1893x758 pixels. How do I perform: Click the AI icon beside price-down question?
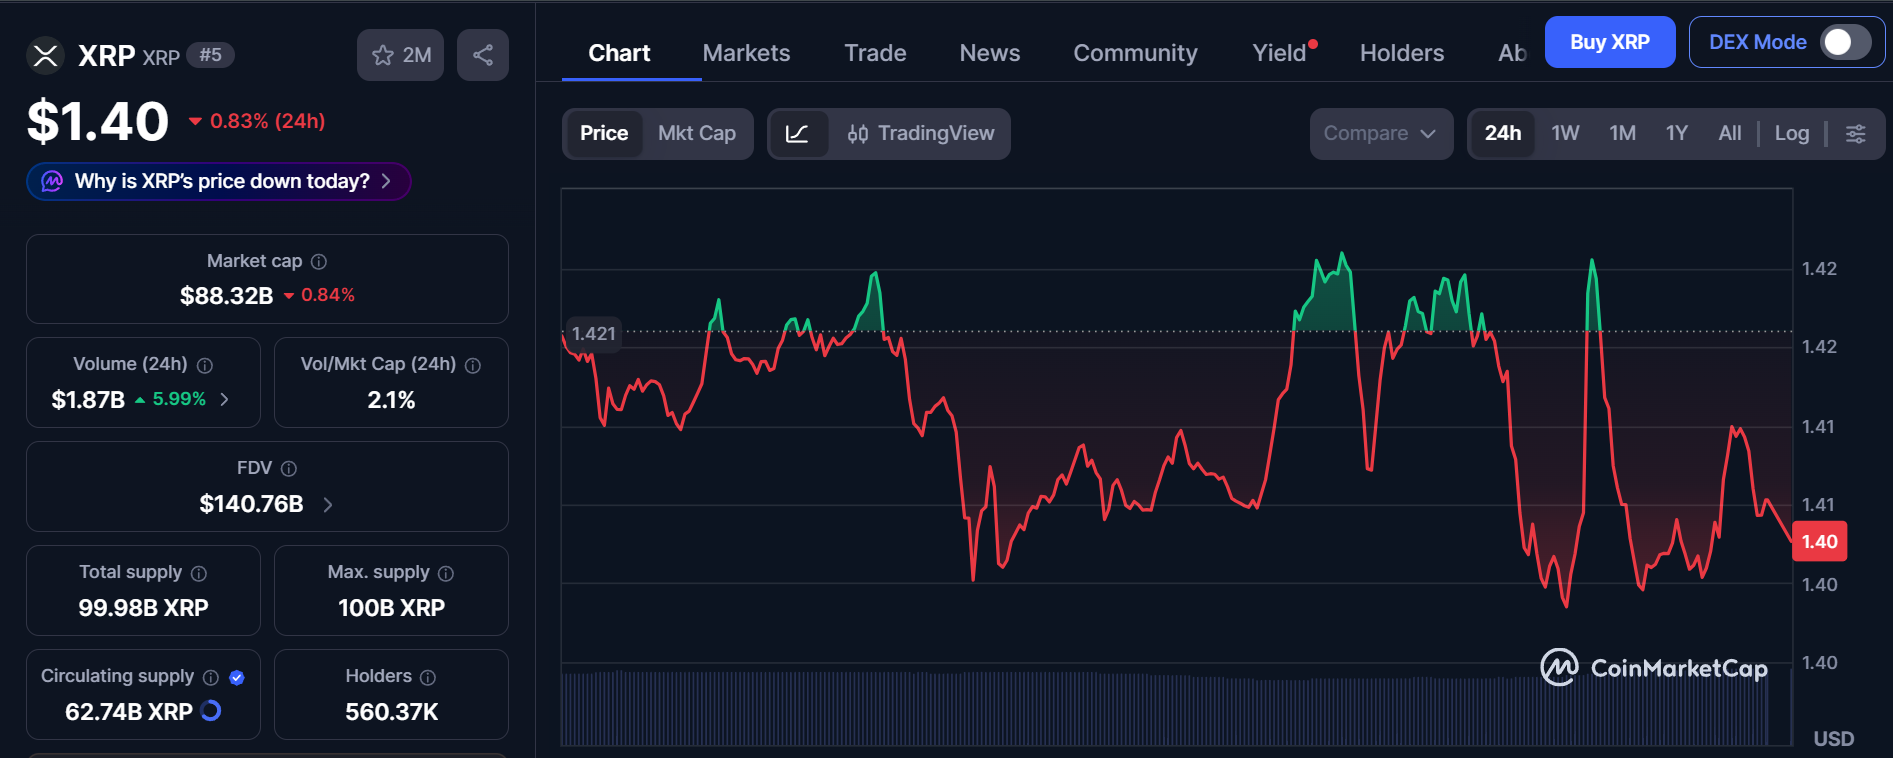[52, 181]
